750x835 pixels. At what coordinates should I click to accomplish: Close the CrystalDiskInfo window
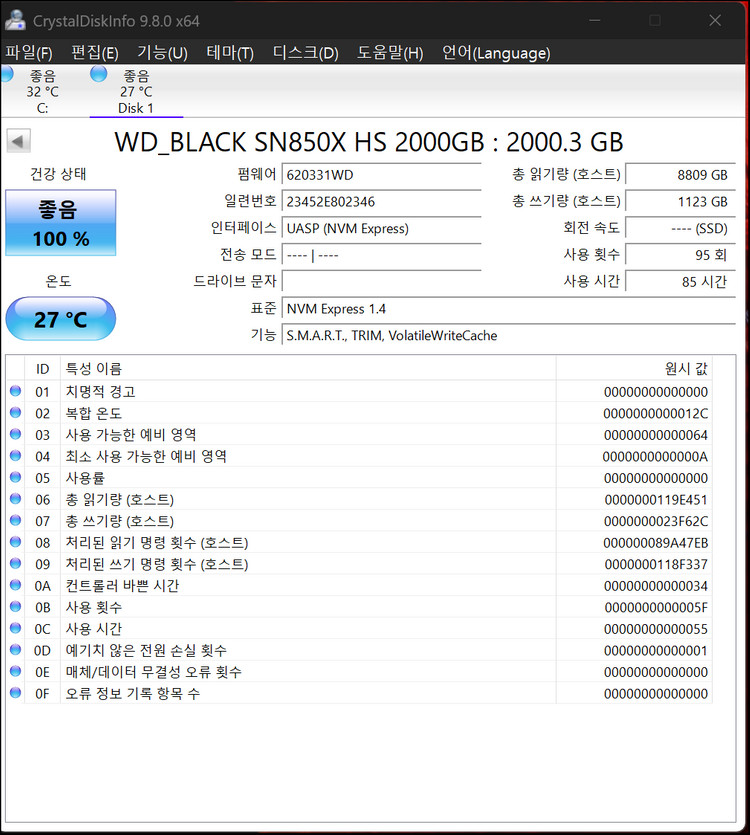(x=715, y=20)
